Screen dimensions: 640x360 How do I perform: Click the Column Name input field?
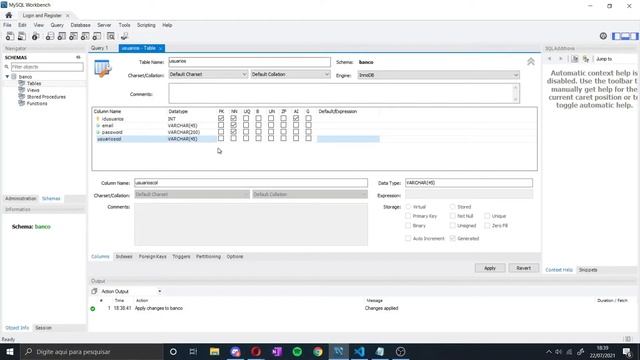pos(251,183)
